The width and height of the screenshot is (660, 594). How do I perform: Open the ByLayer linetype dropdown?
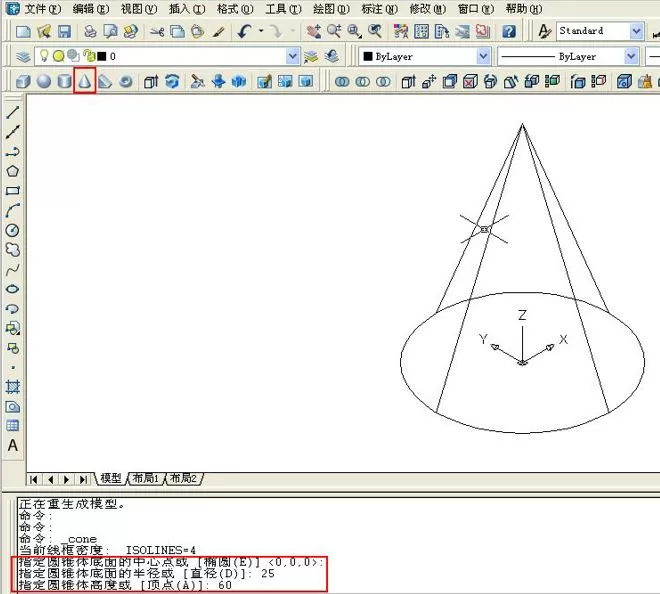[631, 56]
